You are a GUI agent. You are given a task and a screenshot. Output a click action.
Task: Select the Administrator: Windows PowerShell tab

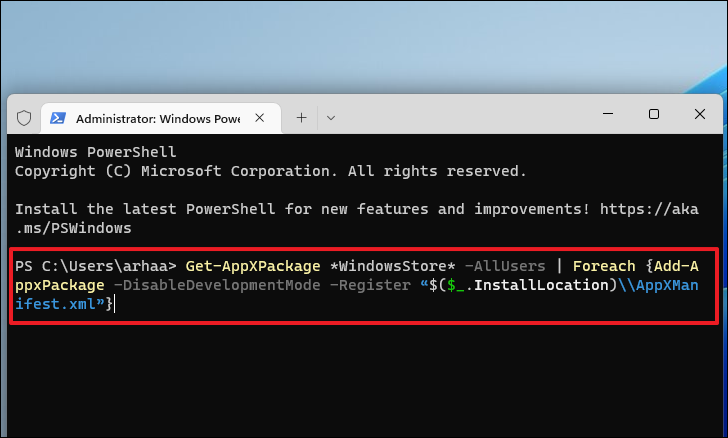(161, 118)
